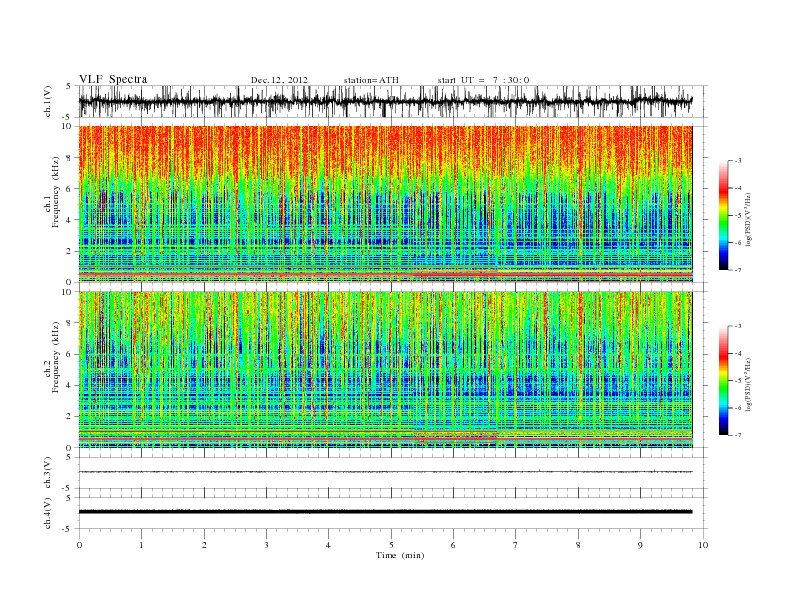Click the "9" tick on time axis

pos(640,545)
